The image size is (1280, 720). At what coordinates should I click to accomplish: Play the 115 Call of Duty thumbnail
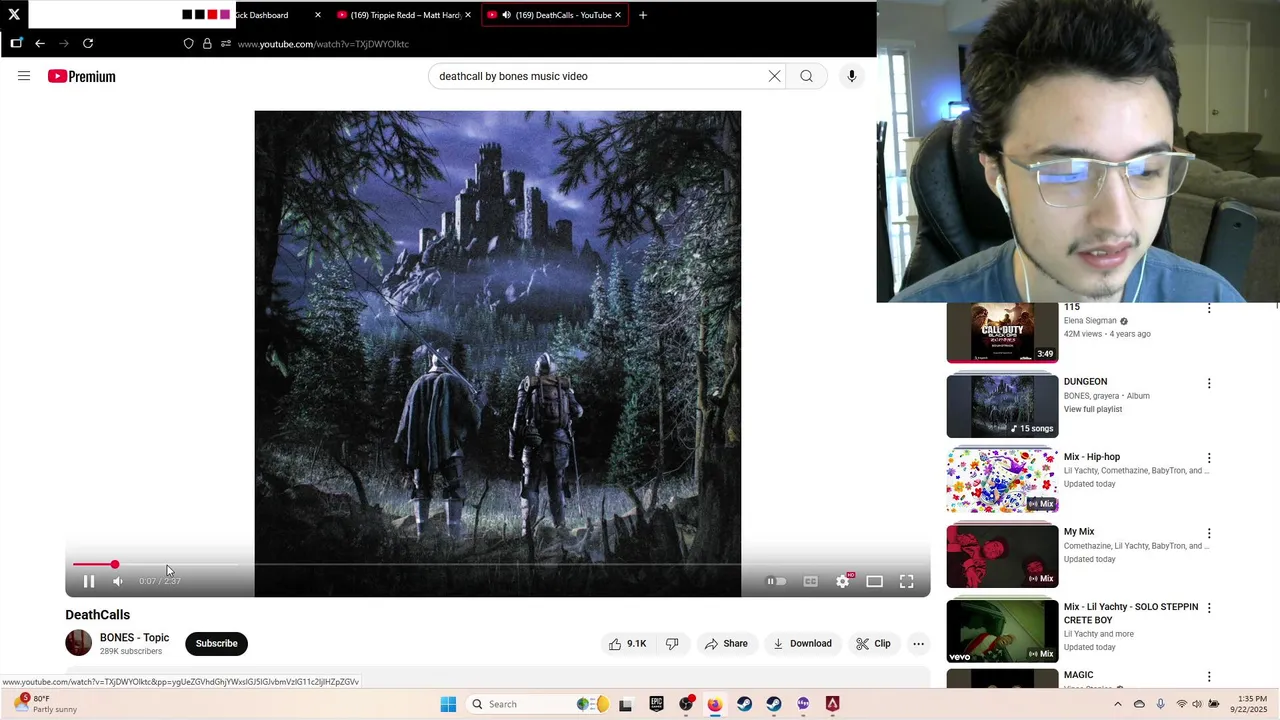(1002, 332)
